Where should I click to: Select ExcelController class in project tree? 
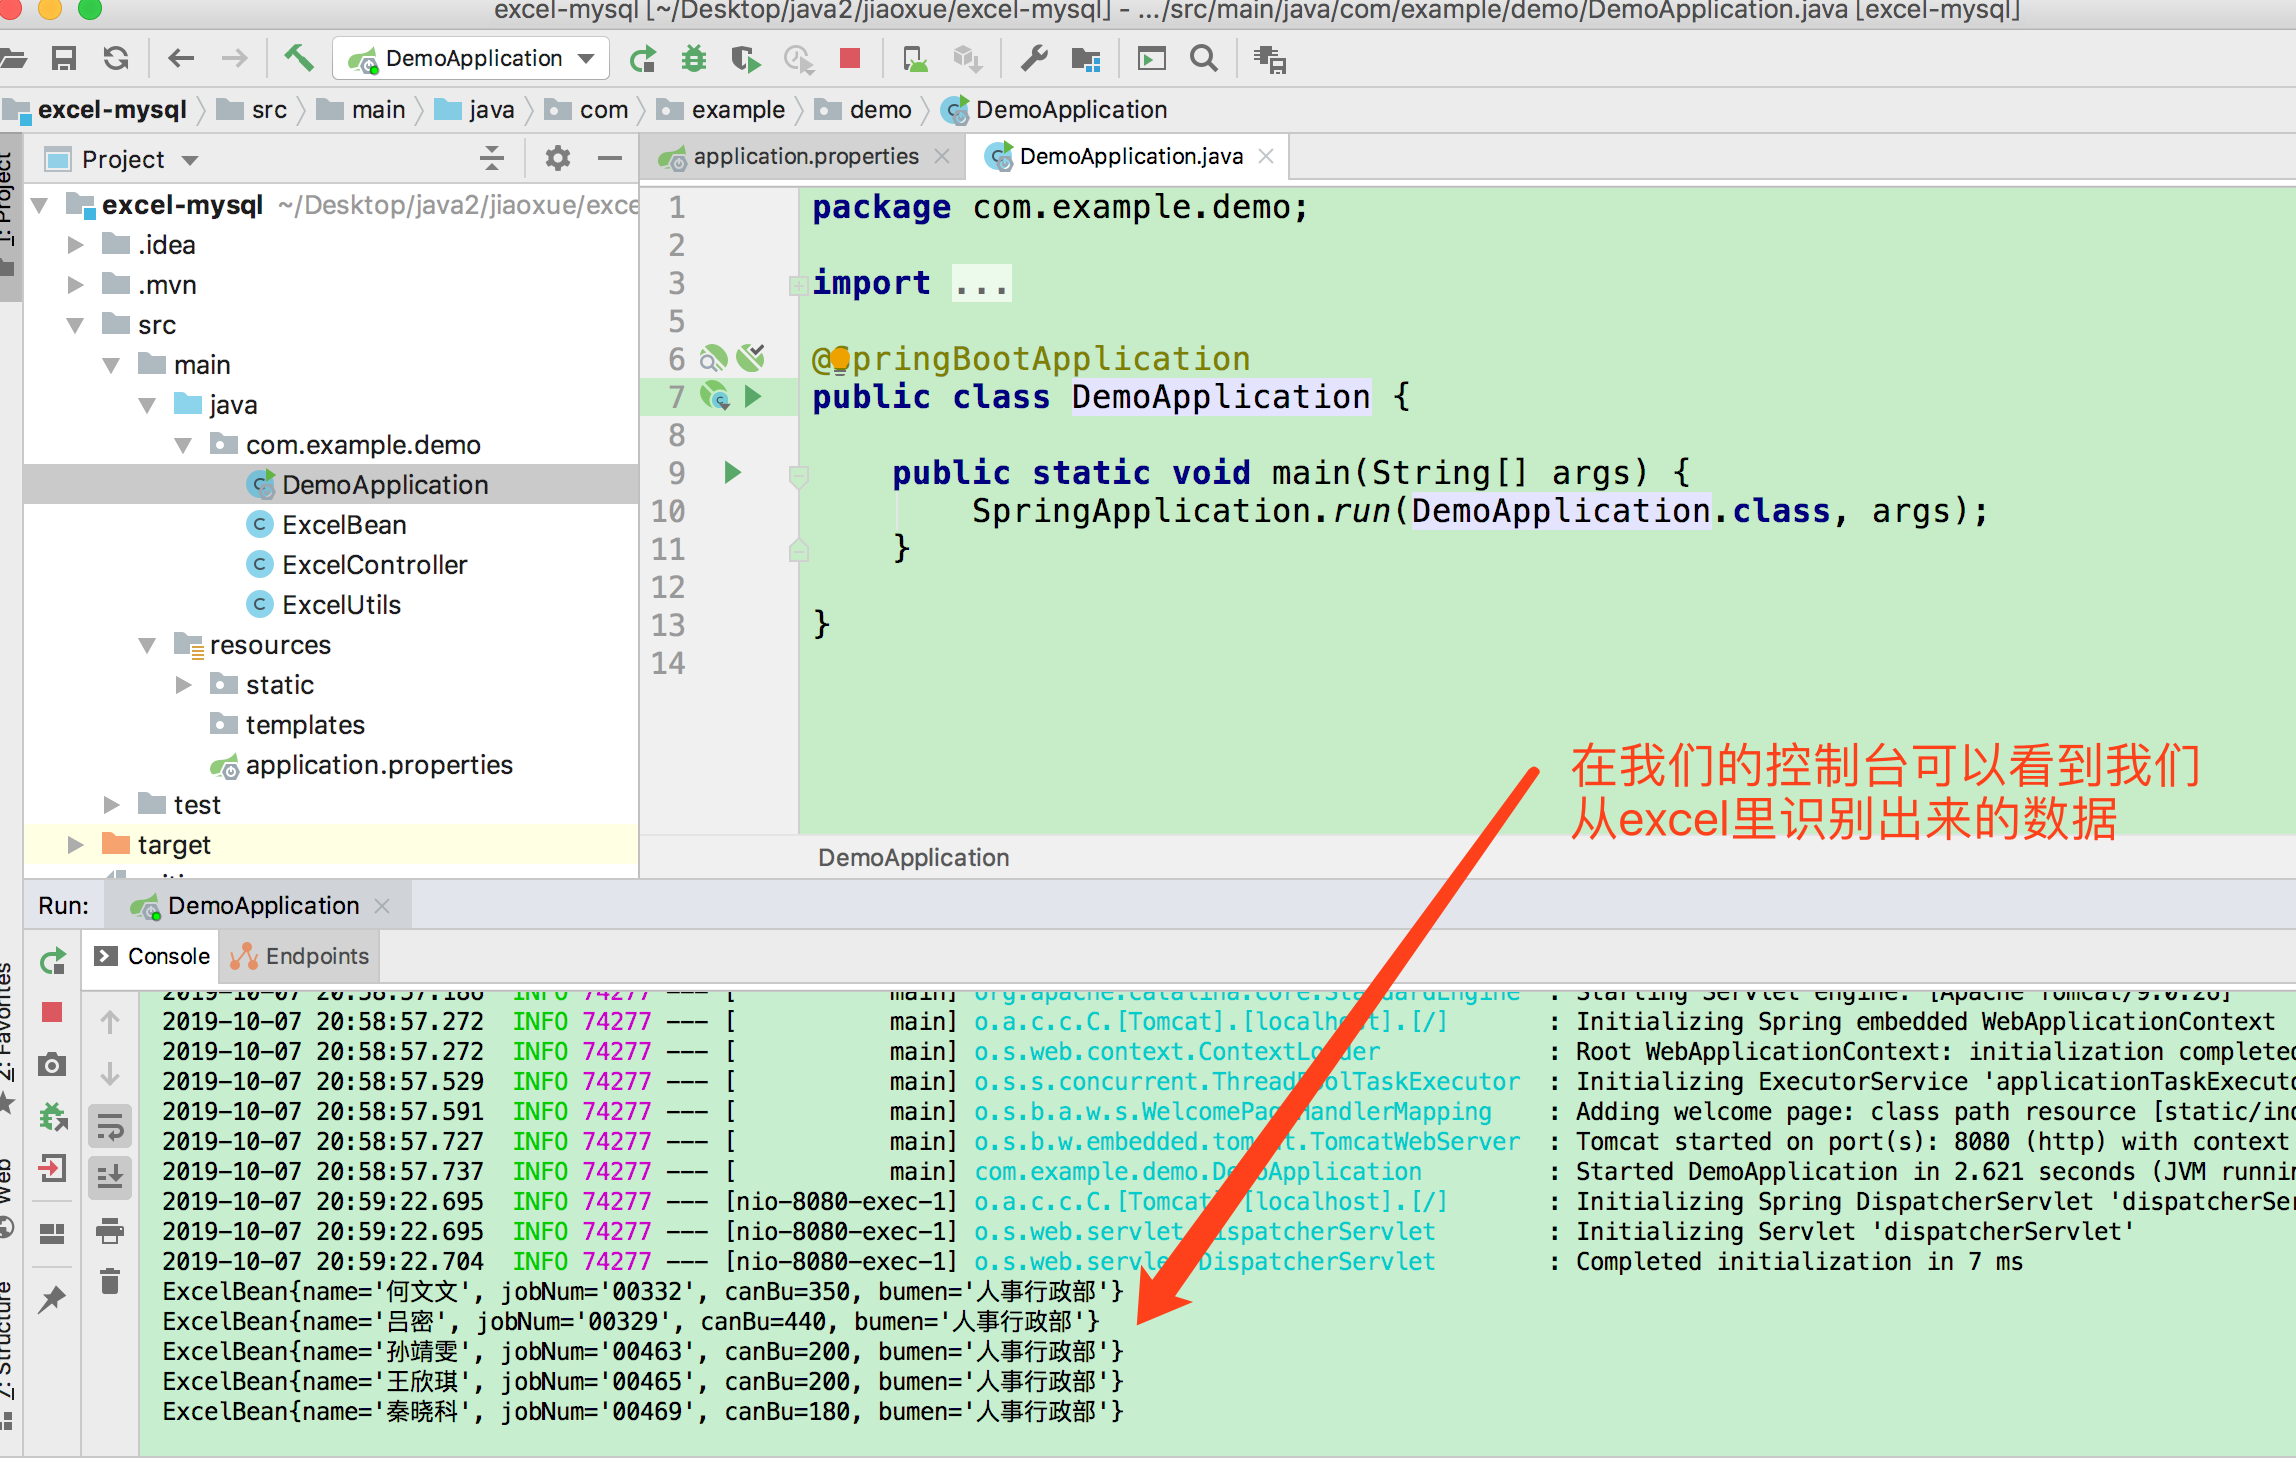[374, 565]
